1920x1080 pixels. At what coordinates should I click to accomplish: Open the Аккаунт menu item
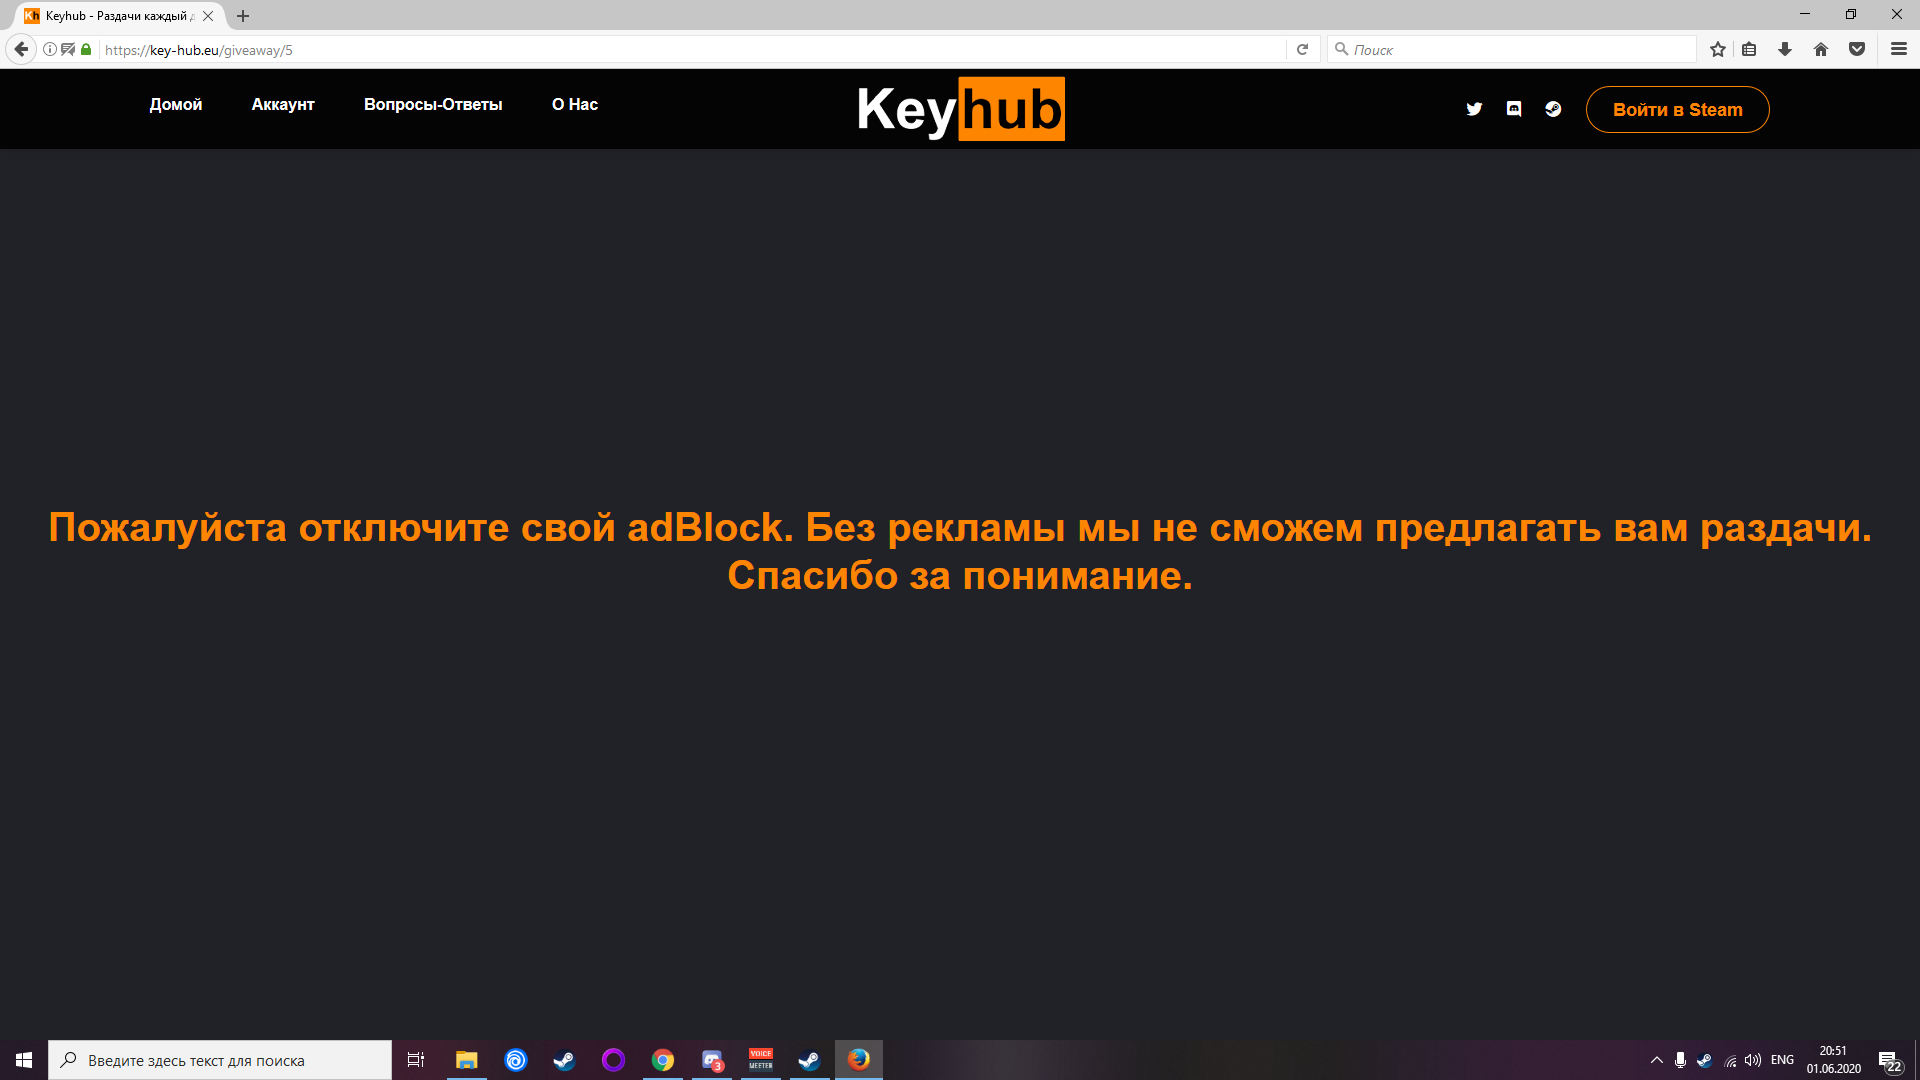pyautogui.click(x=283, y=104)
